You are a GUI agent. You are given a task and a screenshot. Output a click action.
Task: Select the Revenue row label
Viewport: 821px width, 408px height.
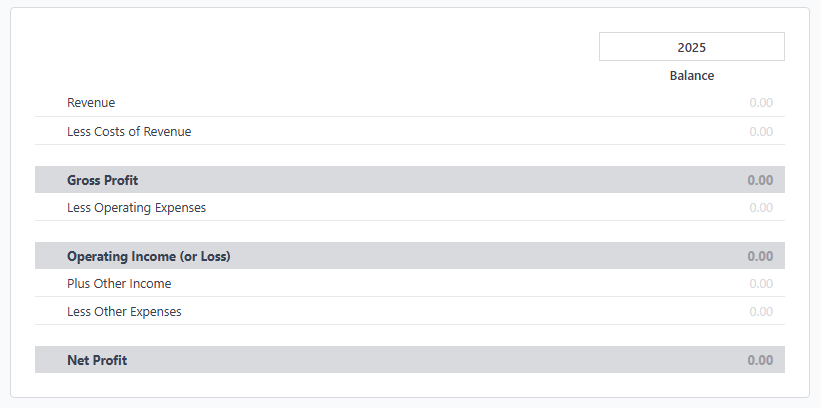(91, 103)
